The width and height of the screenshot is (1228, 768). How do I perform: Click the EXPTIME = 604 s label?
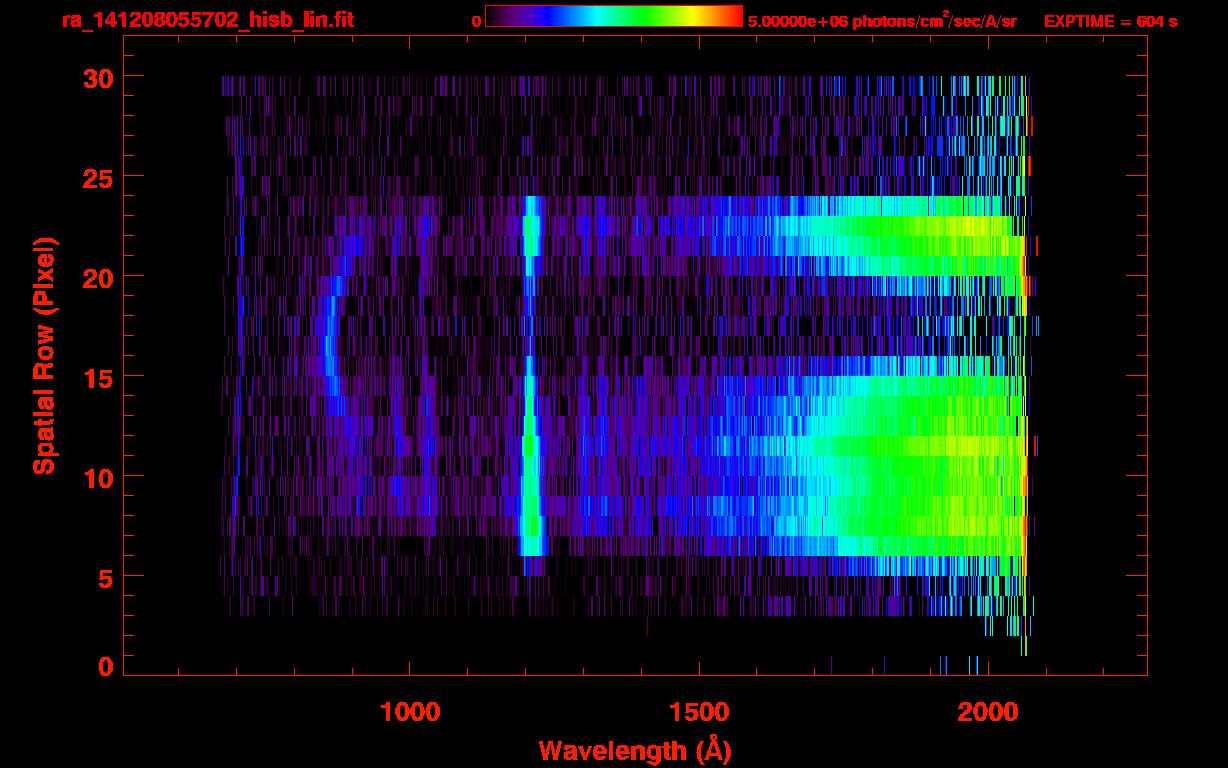(x=1110, y=21)
